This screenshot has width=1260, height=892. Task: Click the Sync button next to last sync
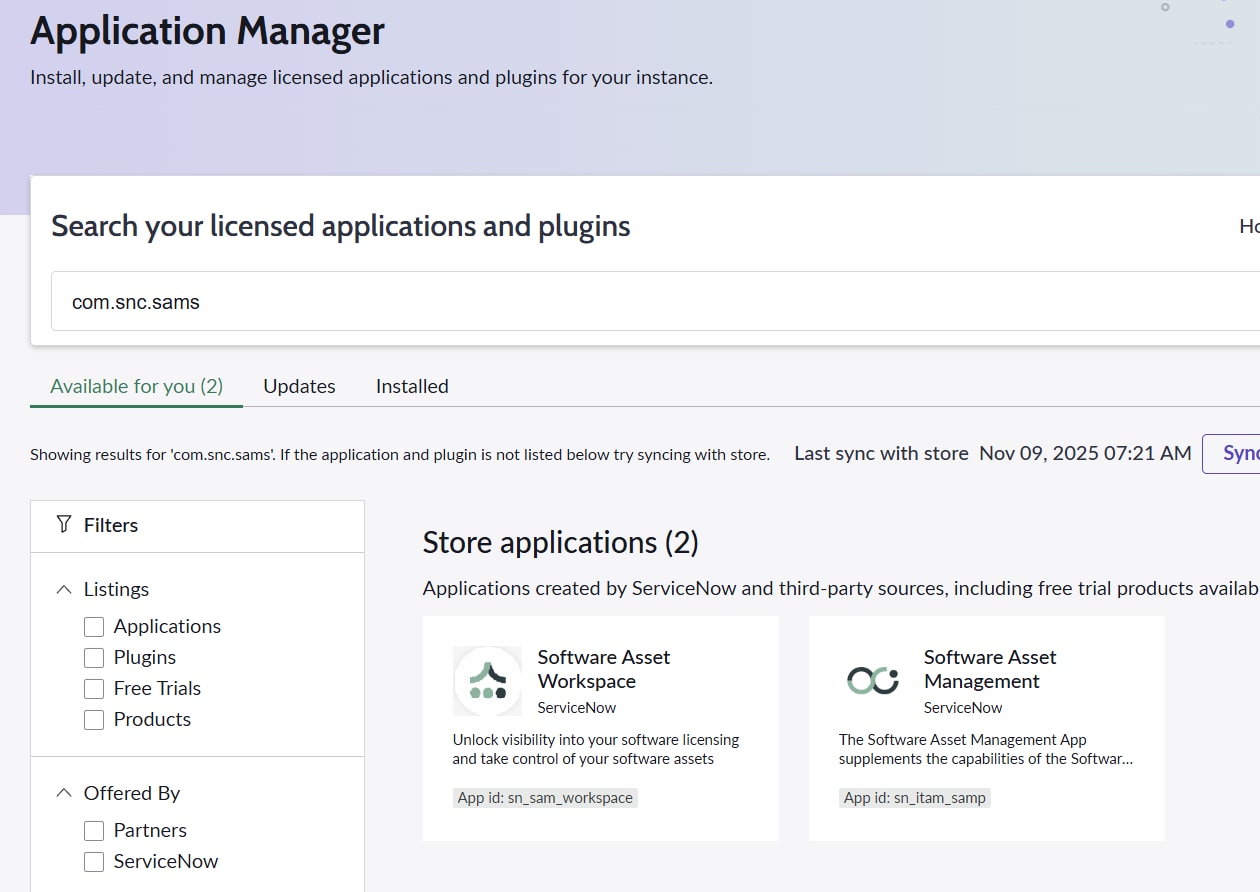tap(1232, 453)
